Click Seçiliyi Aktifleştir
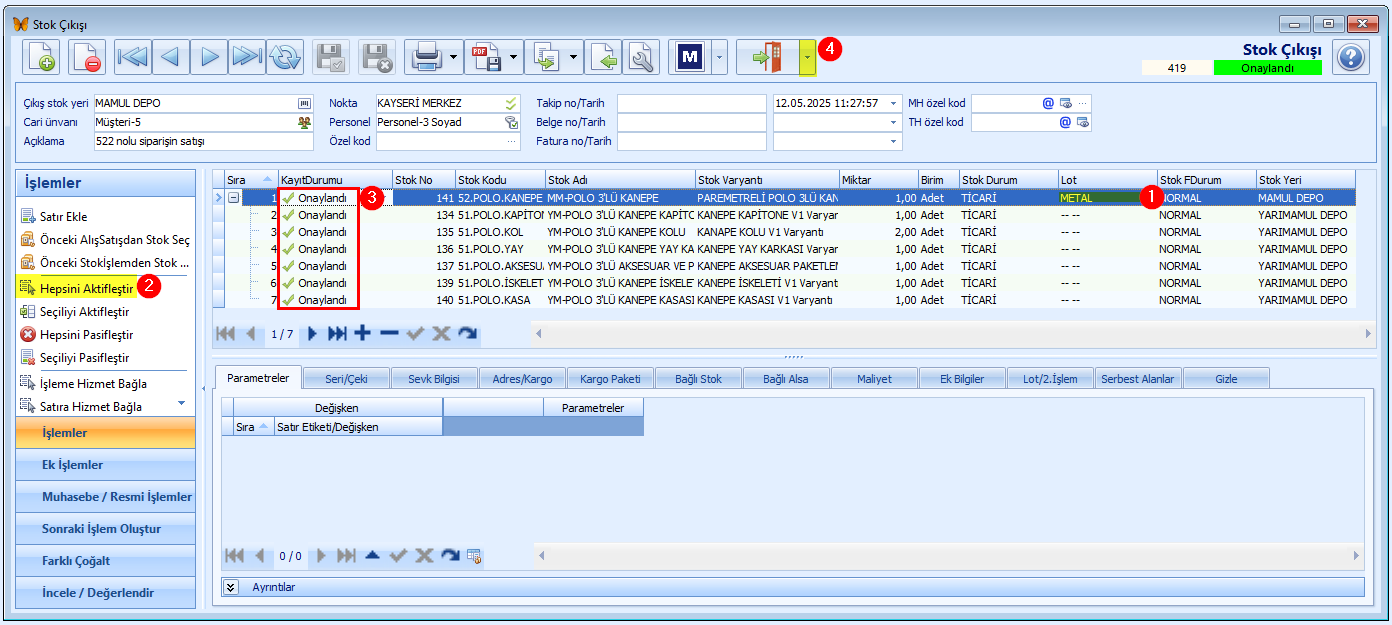 click(x=84, y=311)
